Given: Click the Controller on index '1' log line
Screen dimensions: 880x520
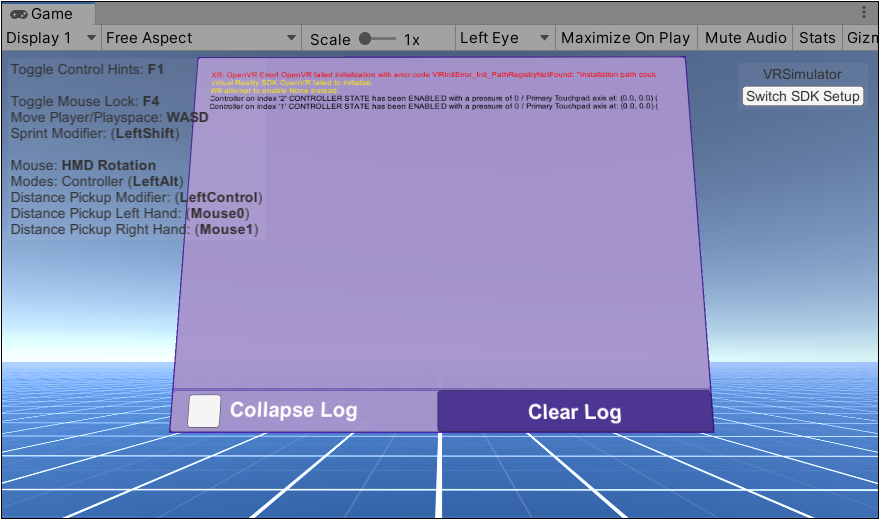Looking at the screenshot, I should click(x=434, y=106).
